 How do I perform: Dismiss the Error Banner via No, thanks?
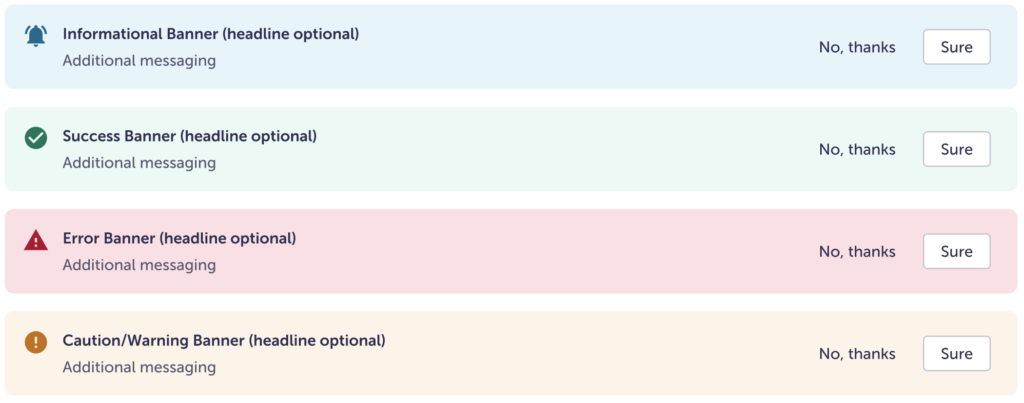857,251
